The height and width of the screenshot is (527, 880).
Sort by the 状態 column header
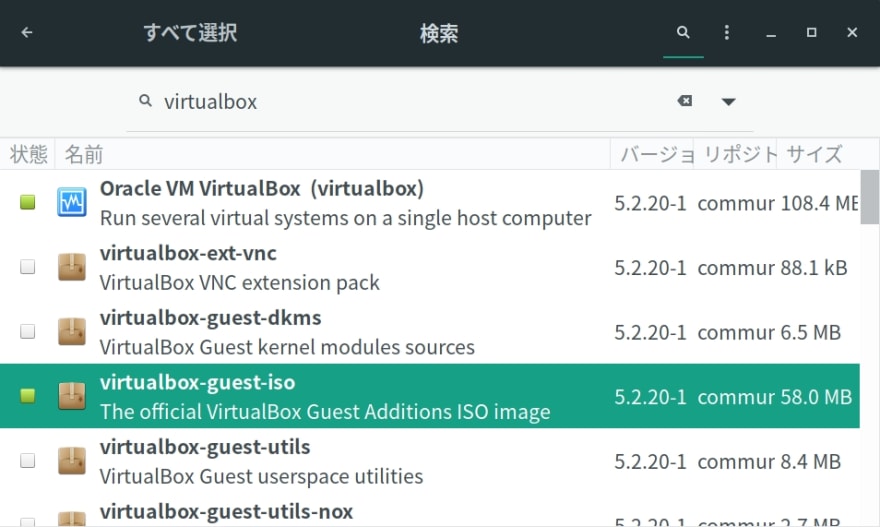coord(28,154)
